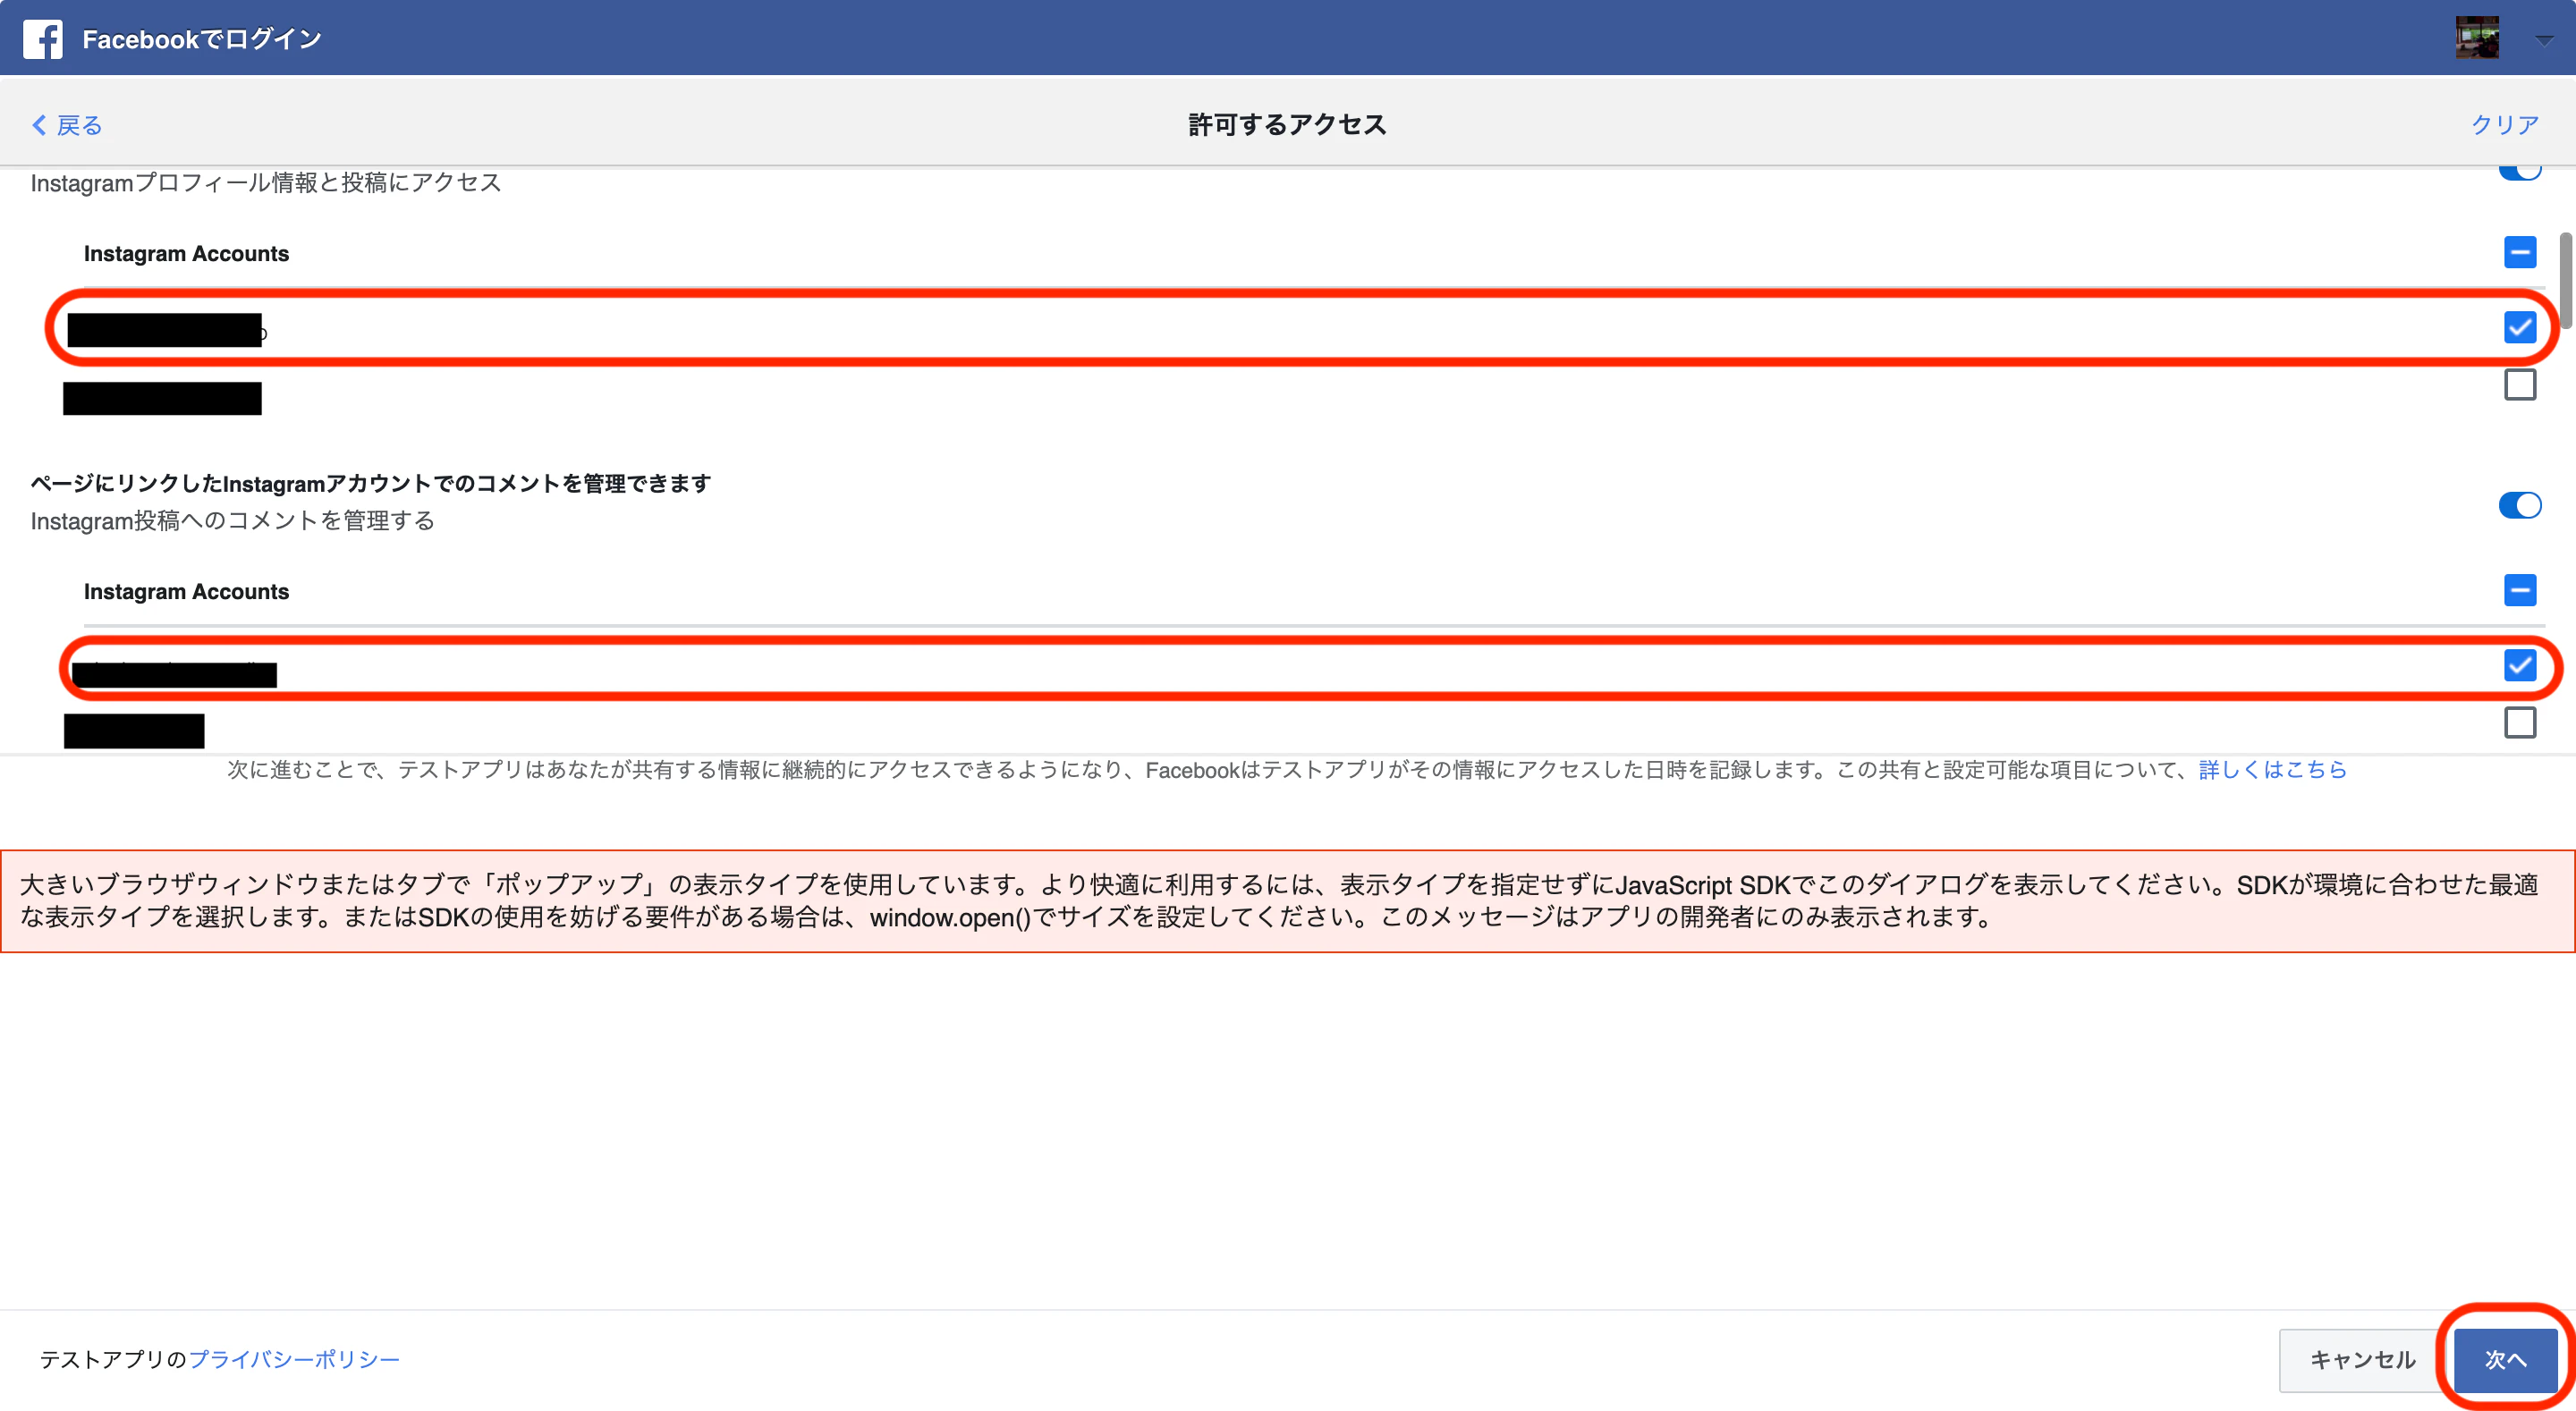The width and height of the screenshot is (2576, 1411).
Task: Open the プライバシーポリシー link
Action: pos(294,1359)
